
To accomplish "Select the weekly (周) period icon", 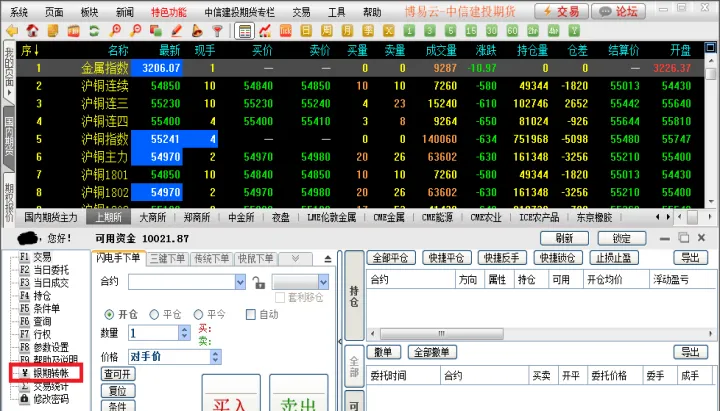I will (326, 31).
